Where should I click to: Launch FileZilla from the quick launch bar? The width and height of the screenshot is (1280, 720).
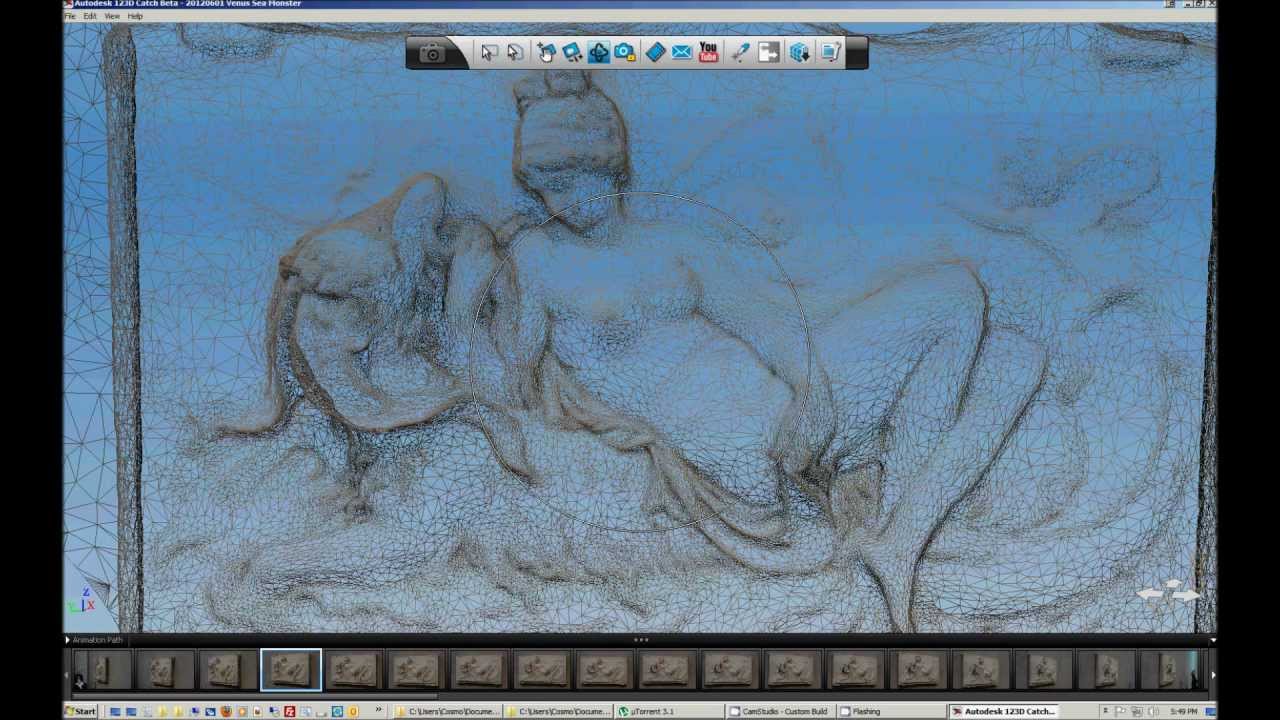[x=290, y=712]
